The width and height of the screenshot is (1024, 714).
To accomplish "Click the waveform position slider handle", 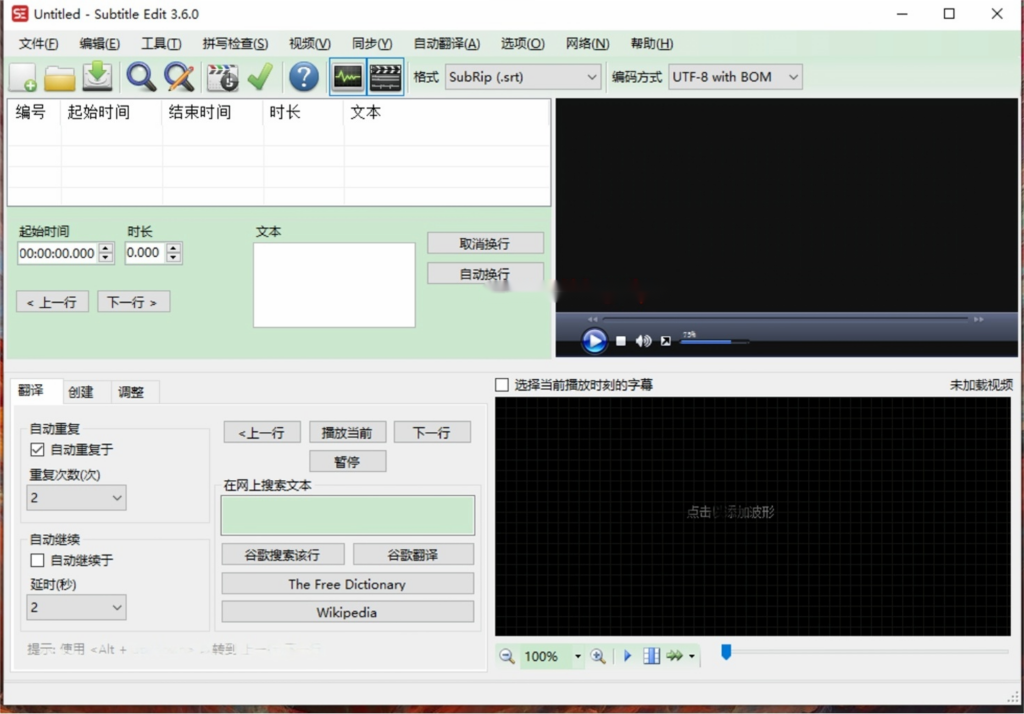I will click(x=727, y=652).
